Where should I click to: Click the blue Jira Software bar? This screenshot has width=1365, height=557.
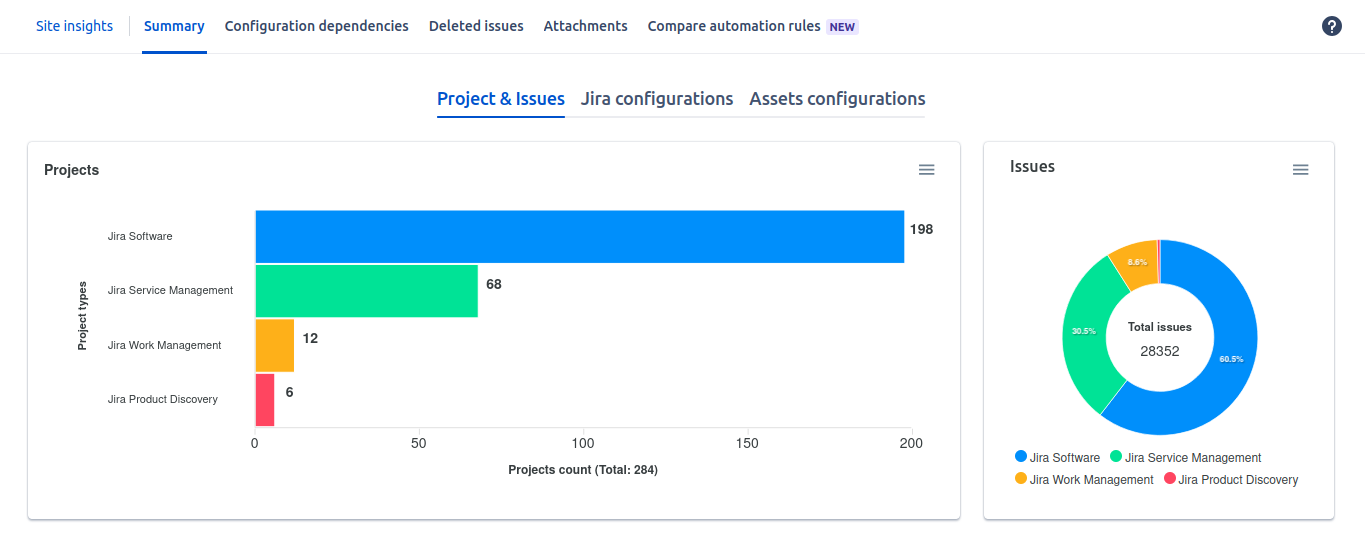point(579,237)
